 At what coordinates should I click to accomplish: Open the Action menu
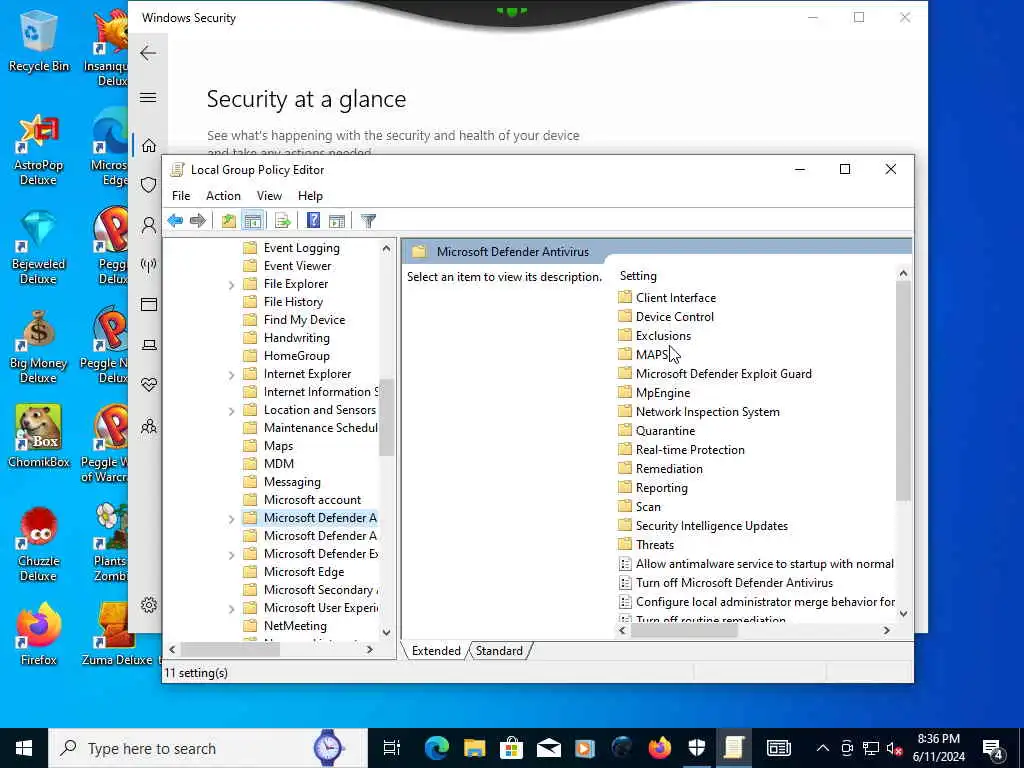click(x=223, y=196)
